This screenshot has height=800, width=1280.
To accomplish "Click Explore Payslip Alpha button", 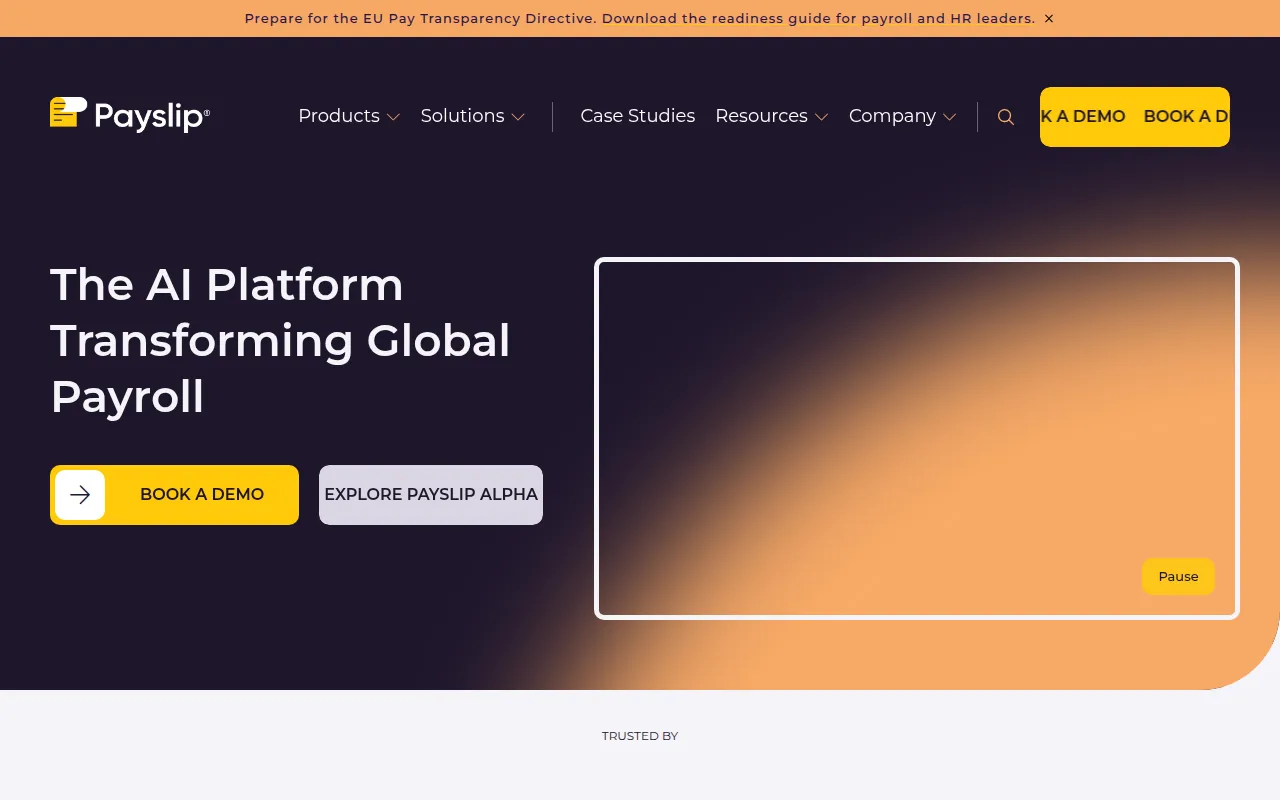I will 431,495.
